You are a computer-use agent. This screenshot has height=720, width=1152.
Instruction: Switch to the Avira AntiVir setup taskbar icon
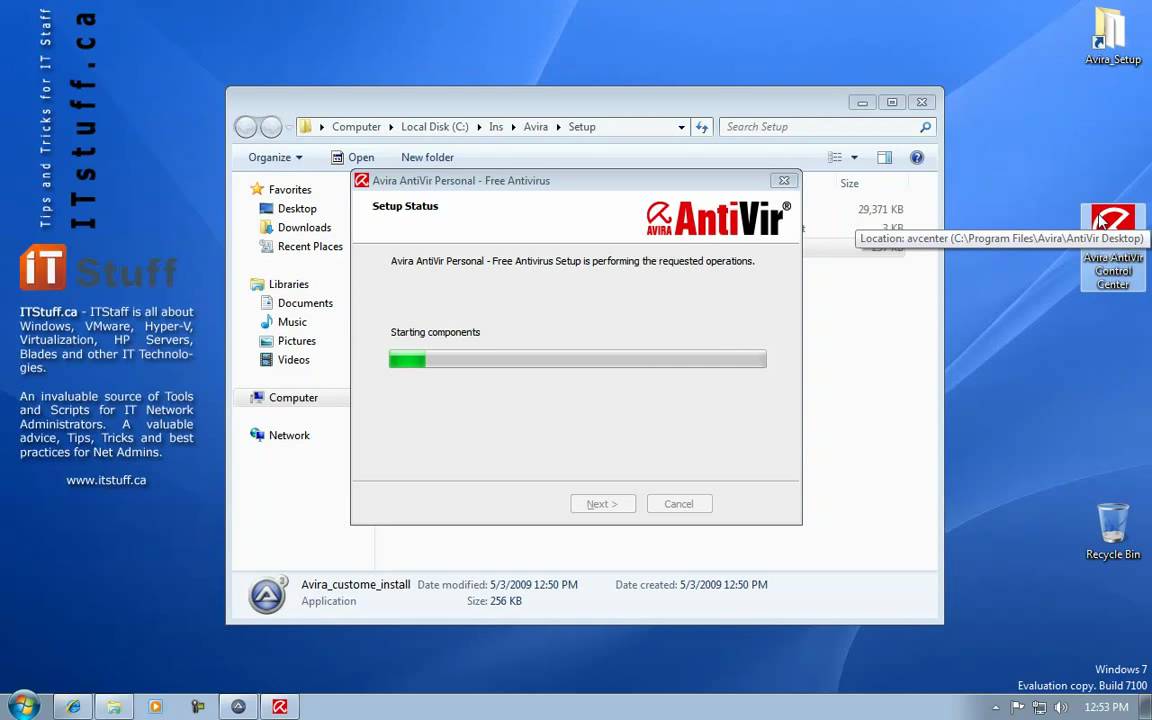279,707
